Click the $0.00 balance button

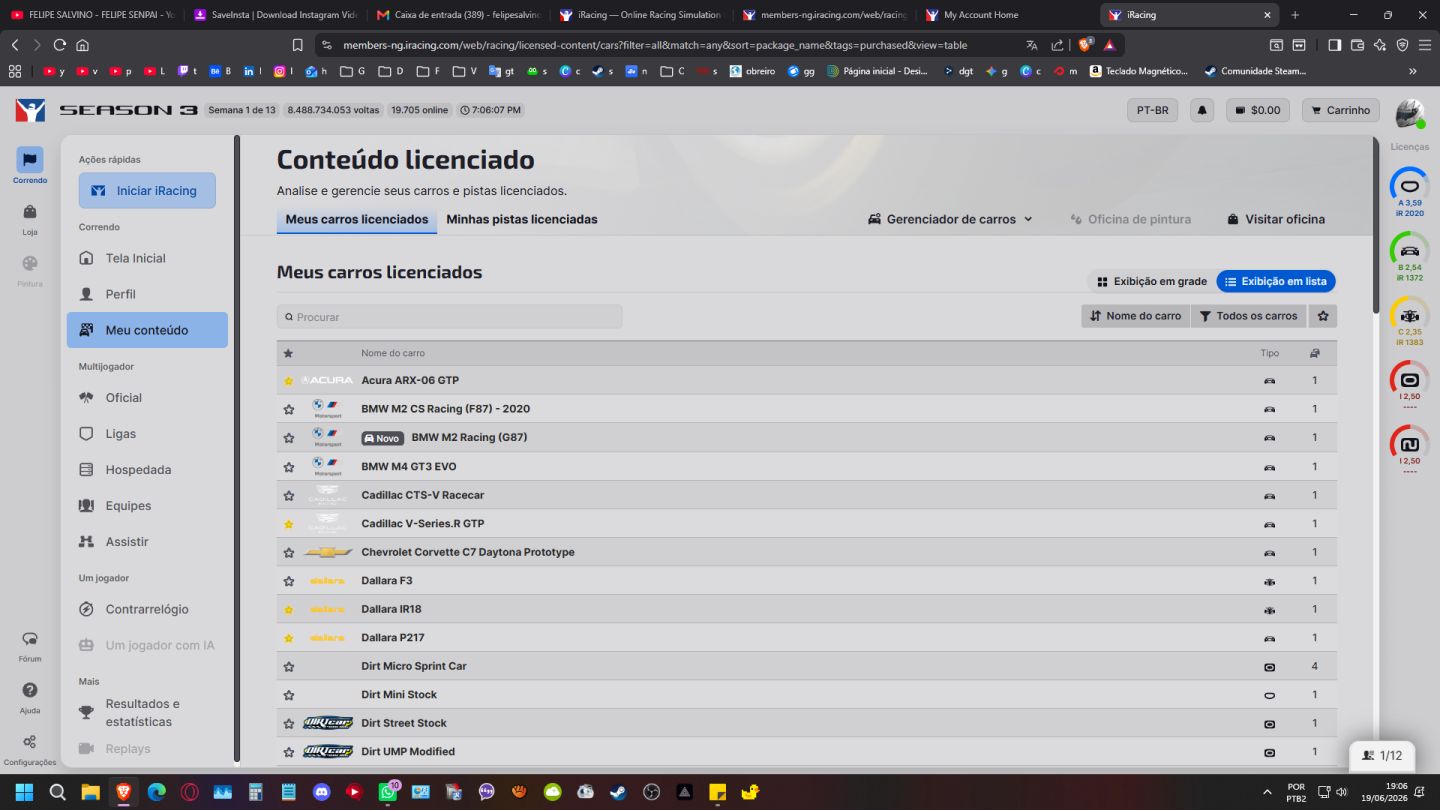[x=1258, y=110]
